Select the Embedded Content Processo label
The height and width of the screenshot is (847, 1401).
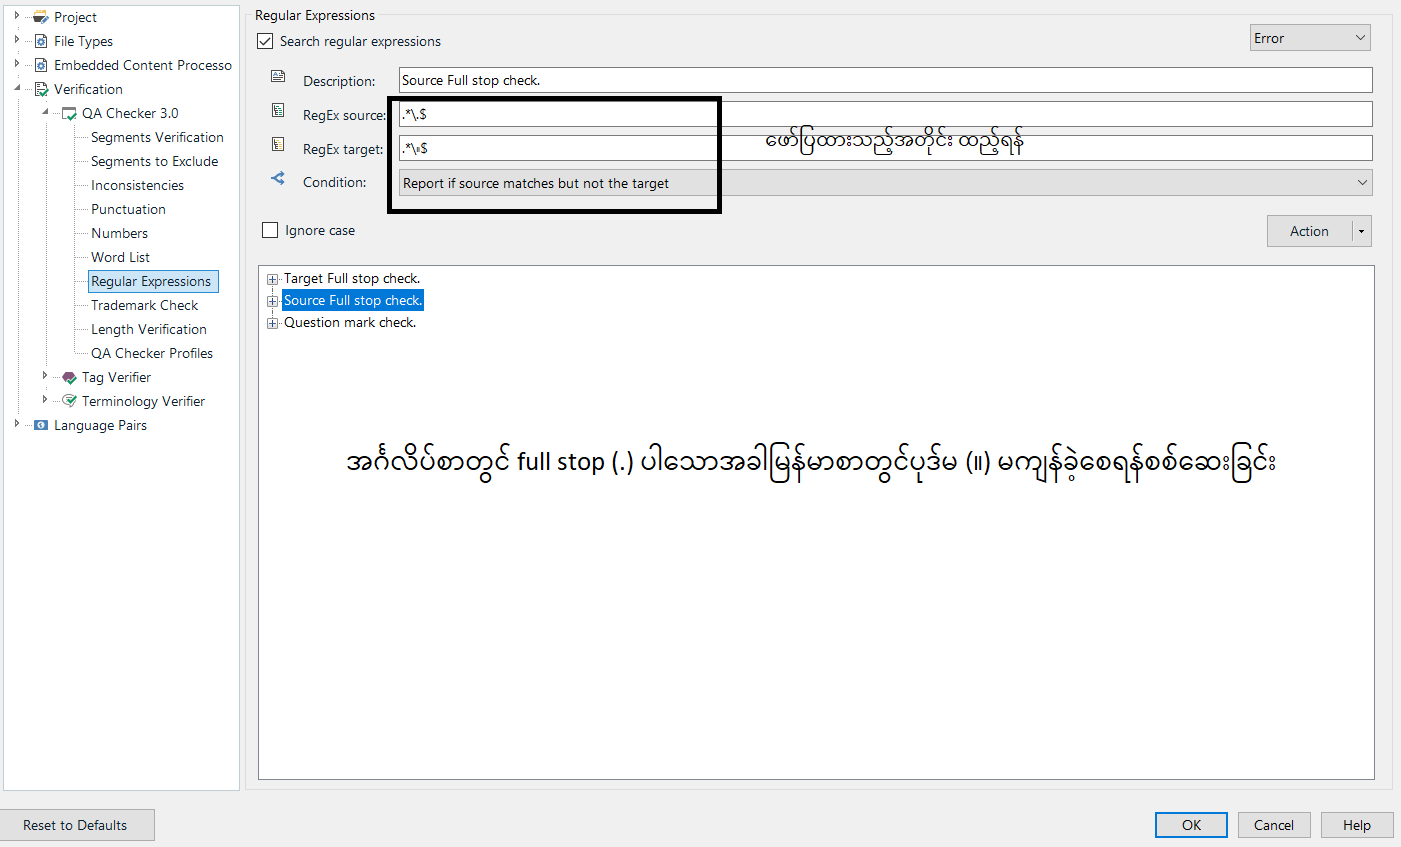click(143, 65)
